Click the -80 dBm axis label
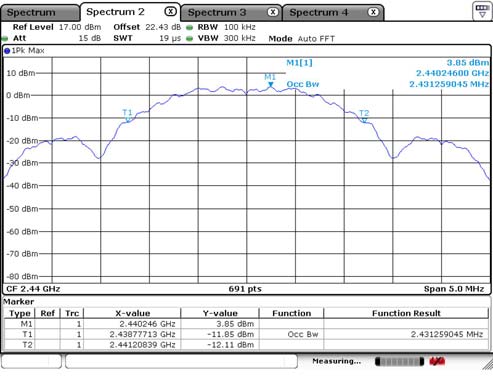The image size is (493, 383). click(x=22, y=276)
